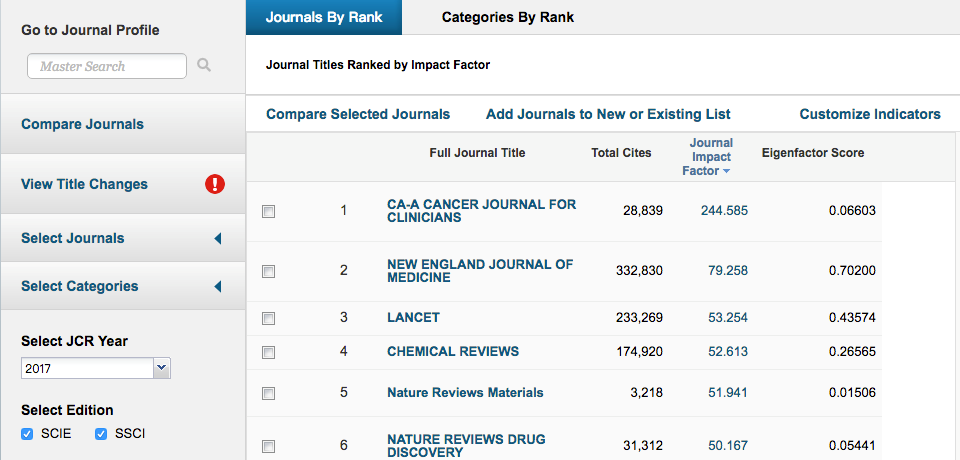Click impact factor value 51.941
Image resolution: width=960 pixels, height=460 pixels.
click(x=728, y=393)
